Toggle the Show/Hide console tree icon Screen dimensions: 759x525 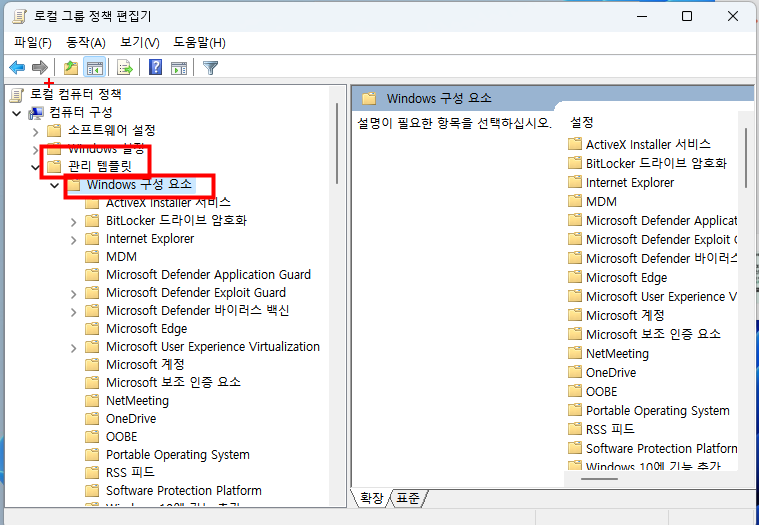[94, 68]
